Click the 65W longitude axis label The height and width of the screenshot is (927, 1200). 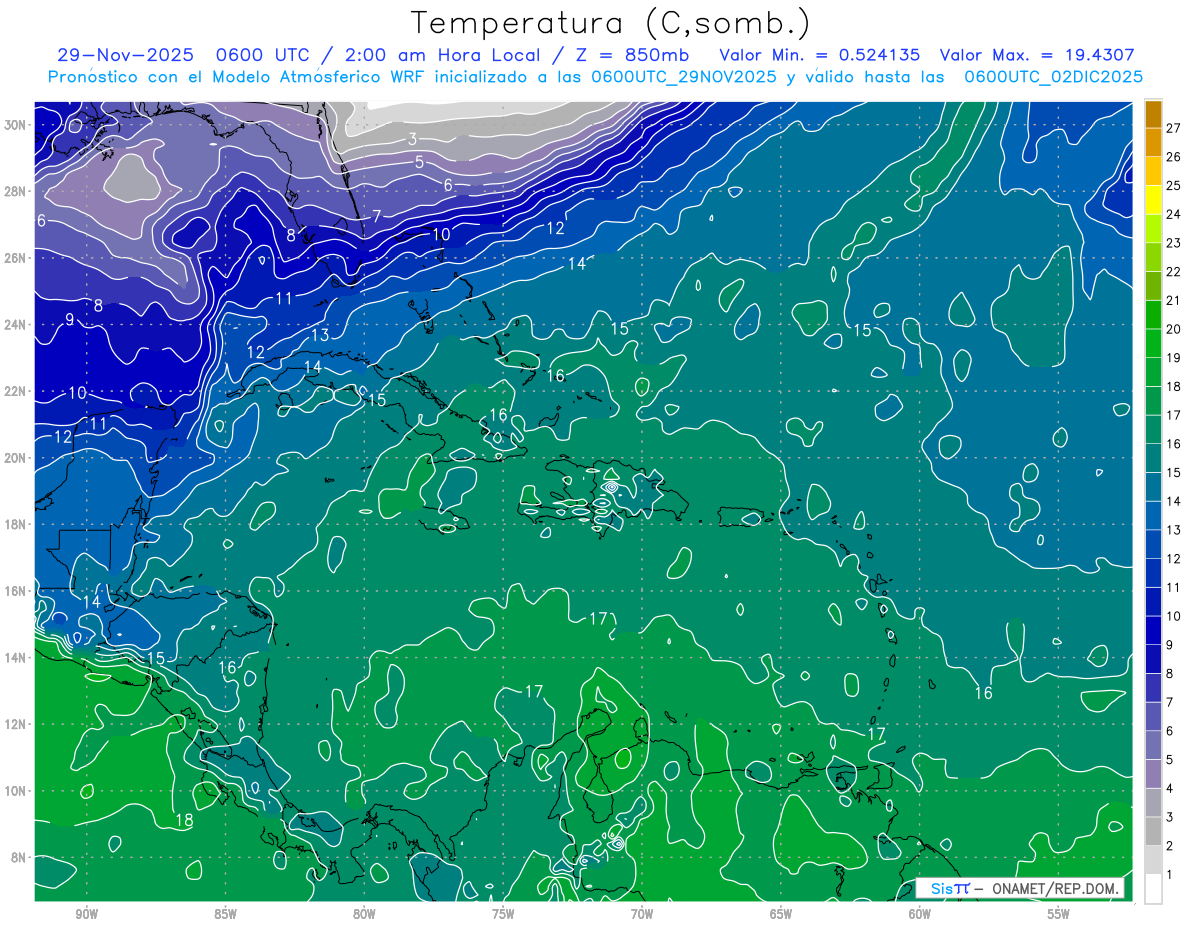coord(781,914)
